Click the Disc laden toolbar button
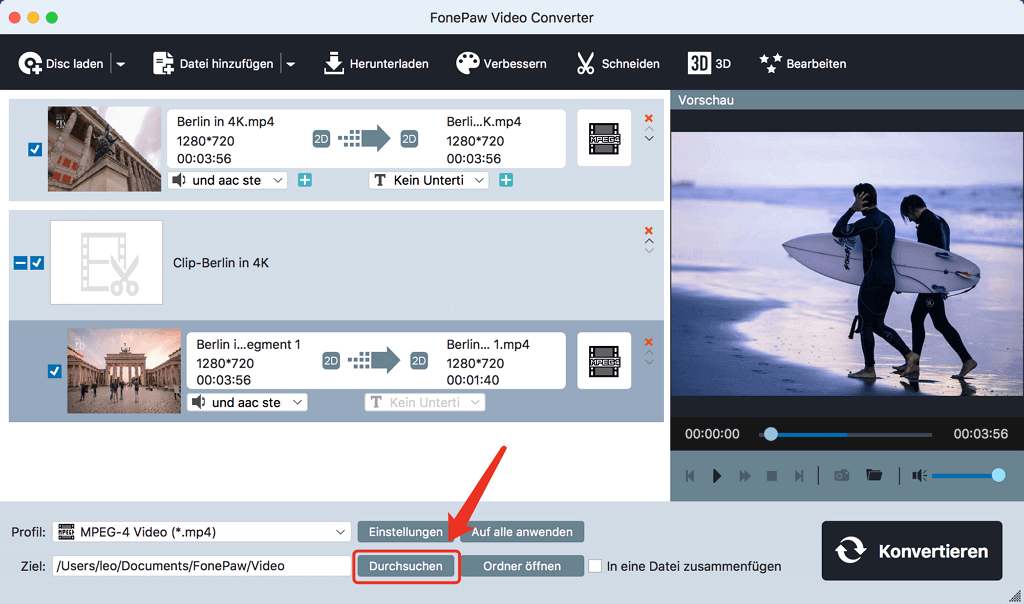The height and width of the screenshot is (604, 1024). [61, 63]
